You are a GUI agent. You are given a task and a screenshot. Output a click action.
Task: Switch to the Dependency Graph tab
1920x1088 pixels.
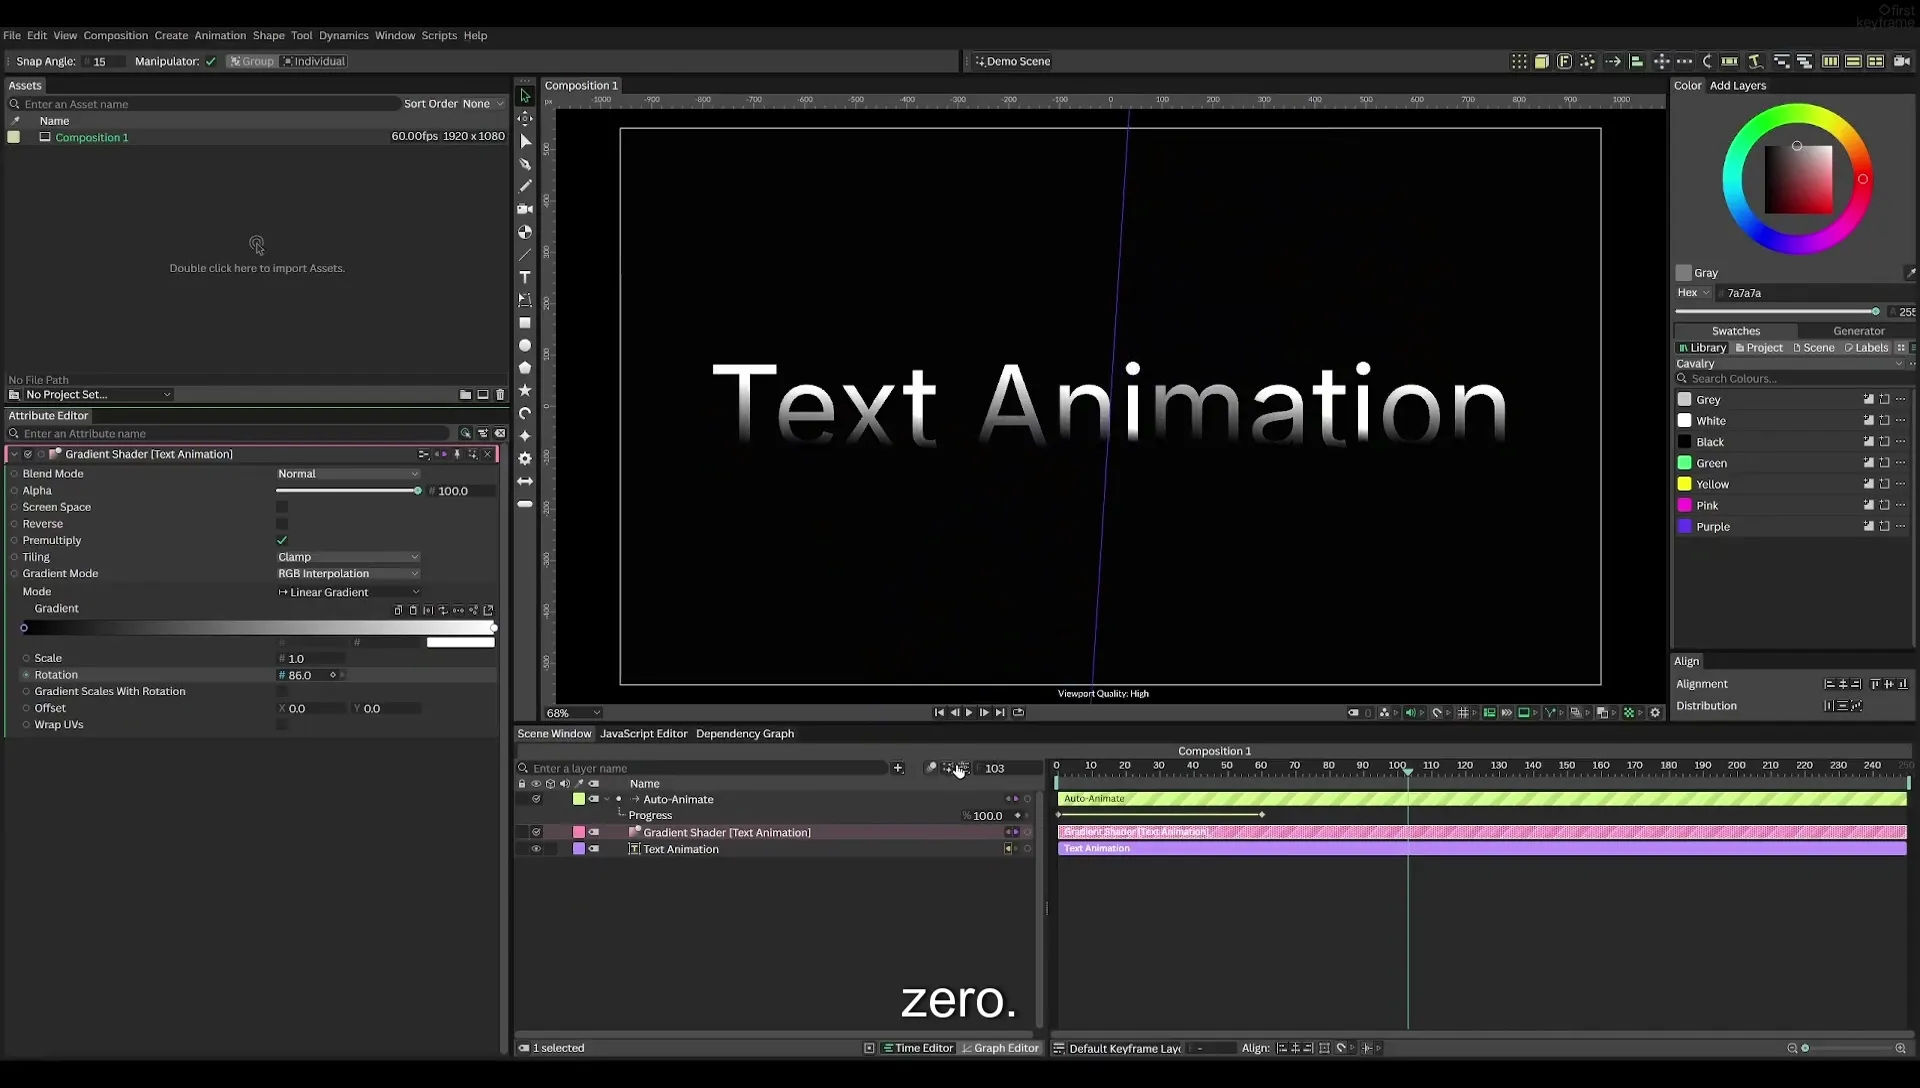[745, 734]
